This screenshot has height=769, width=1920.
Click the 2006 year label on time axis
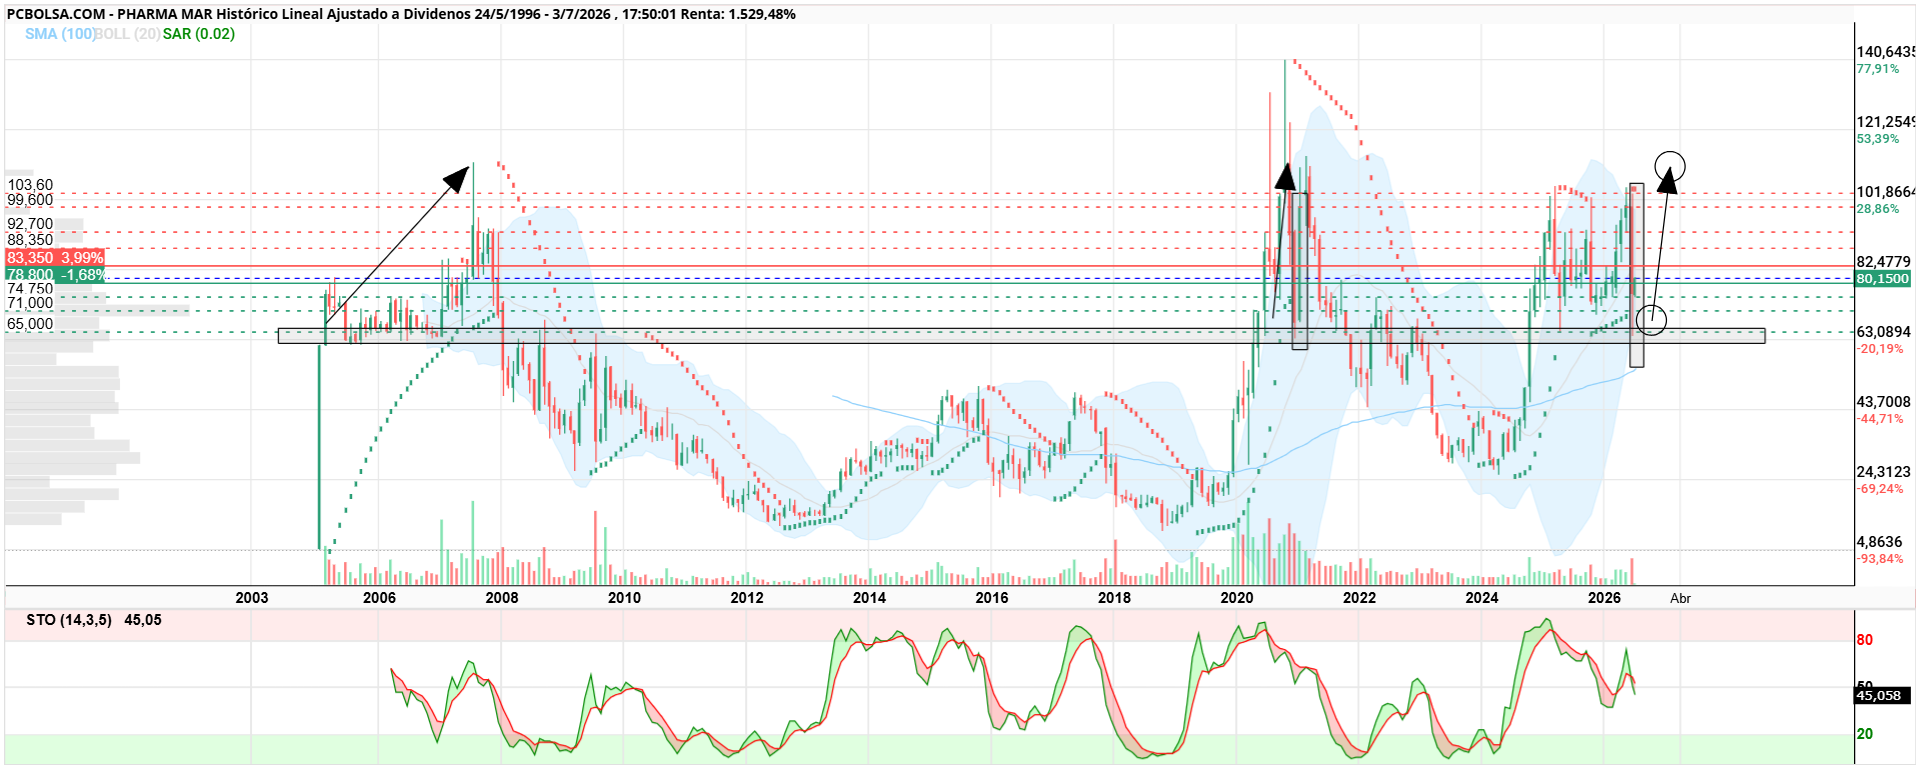379,598
